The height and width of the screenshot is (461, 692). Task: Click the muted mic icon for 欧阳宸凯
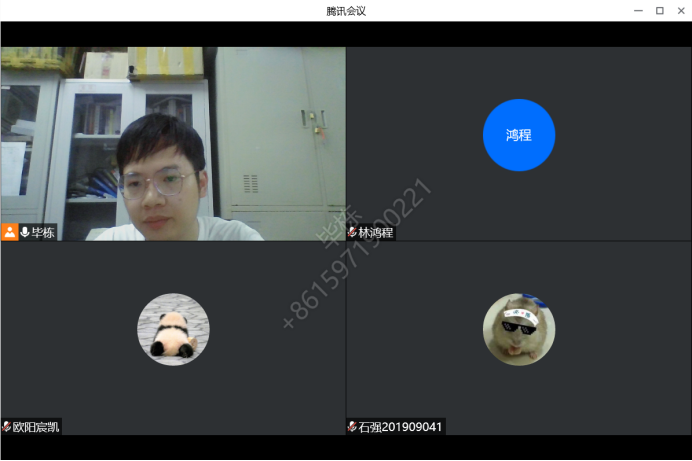6,426
